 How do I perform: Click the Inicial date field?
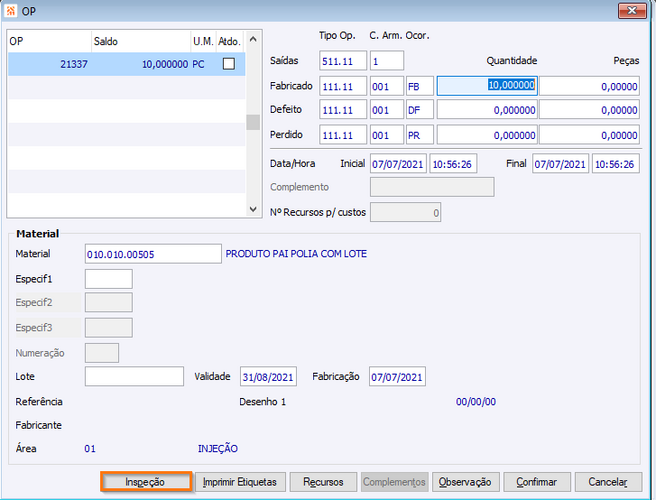tap(398, 164)
